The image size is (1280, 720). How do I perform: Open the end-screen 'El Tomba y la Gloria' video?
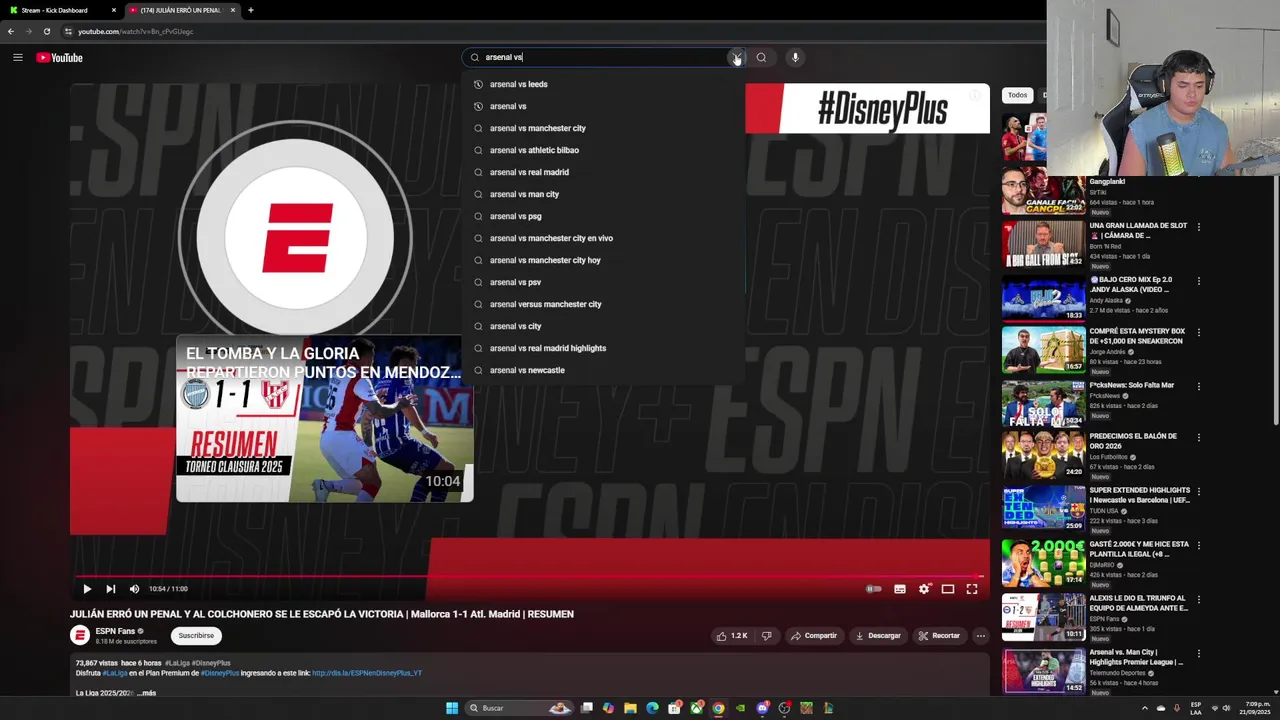pos(325,419)
